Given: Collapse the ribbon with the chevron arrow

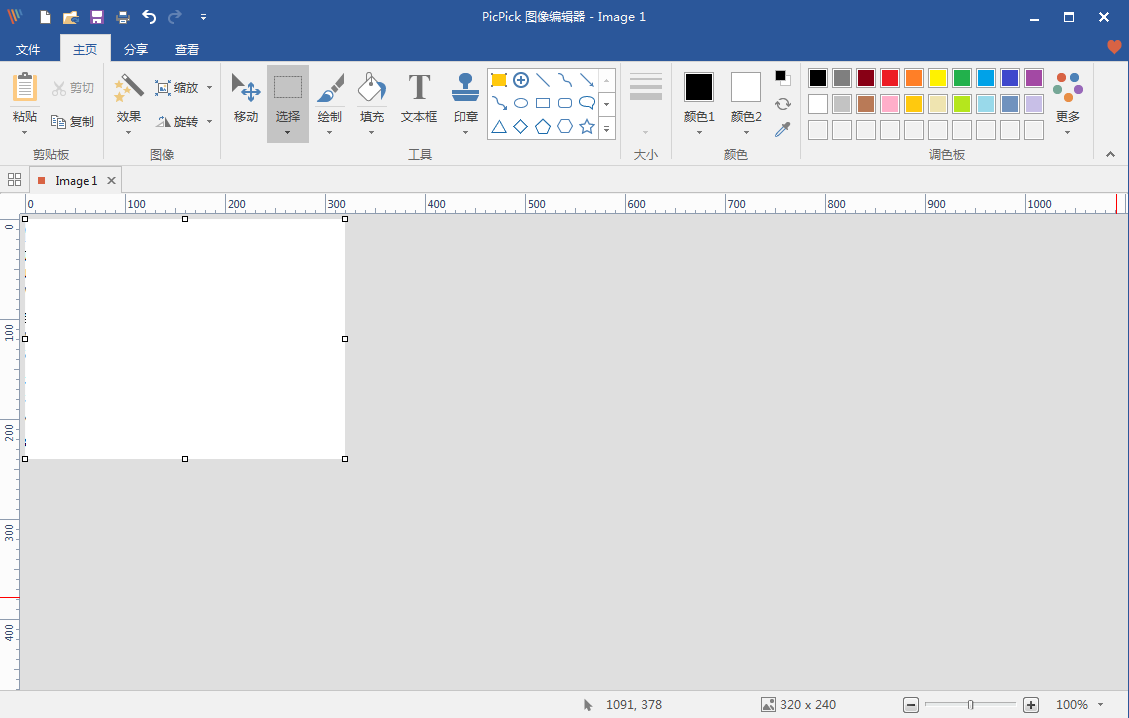Looking at the screenshot, I should pos(1110,154).
